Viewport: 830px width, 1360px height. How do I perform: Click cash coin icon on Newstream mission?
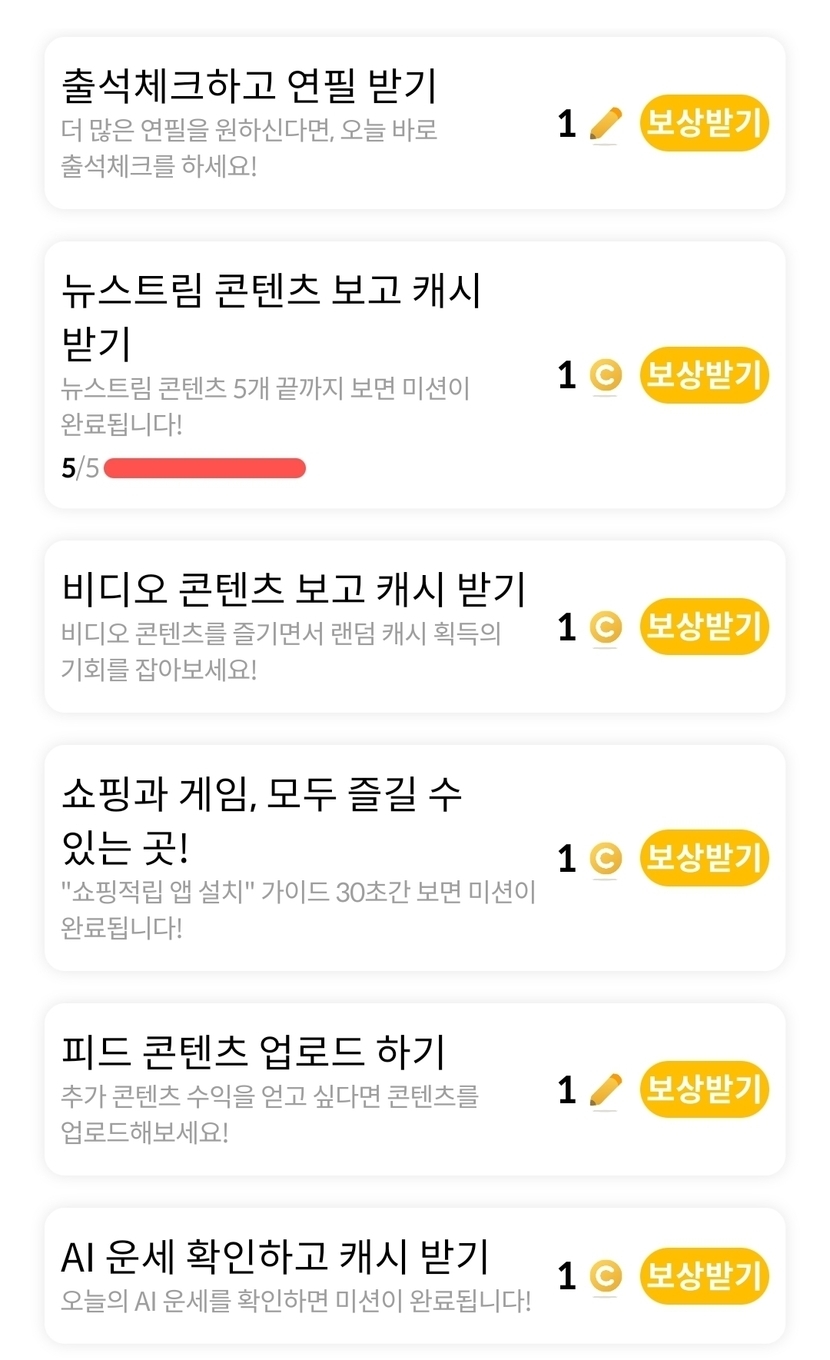pos(605,375)
